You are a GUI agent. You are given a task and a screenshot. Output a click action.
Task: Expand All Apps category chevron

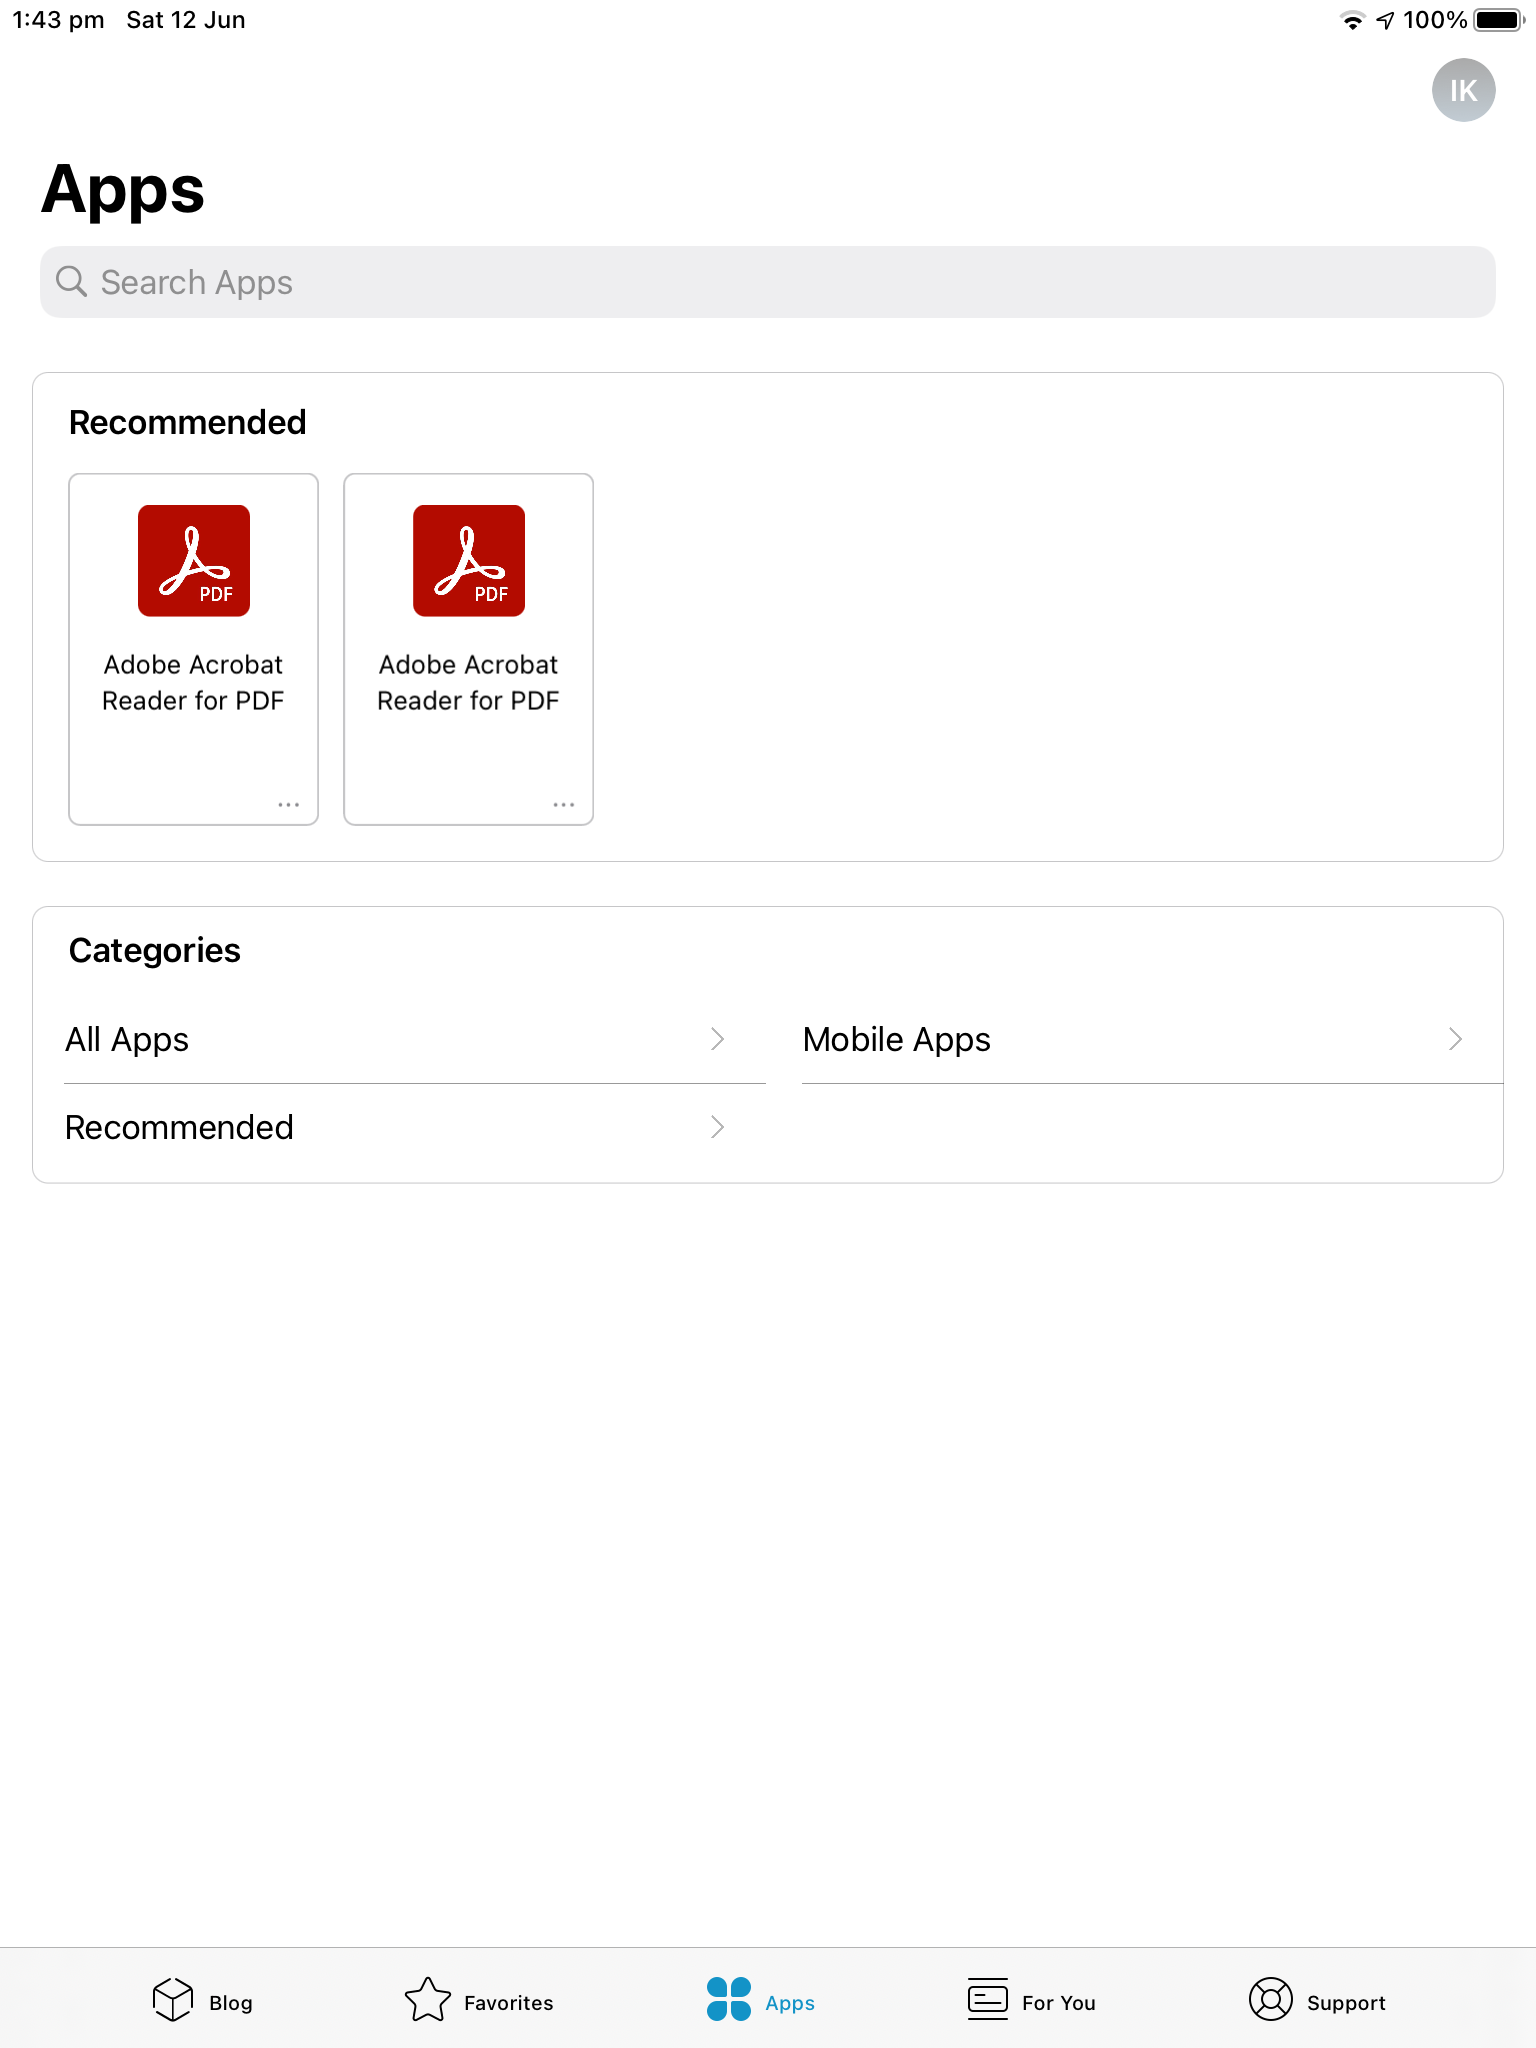(x=717, y=1040)
